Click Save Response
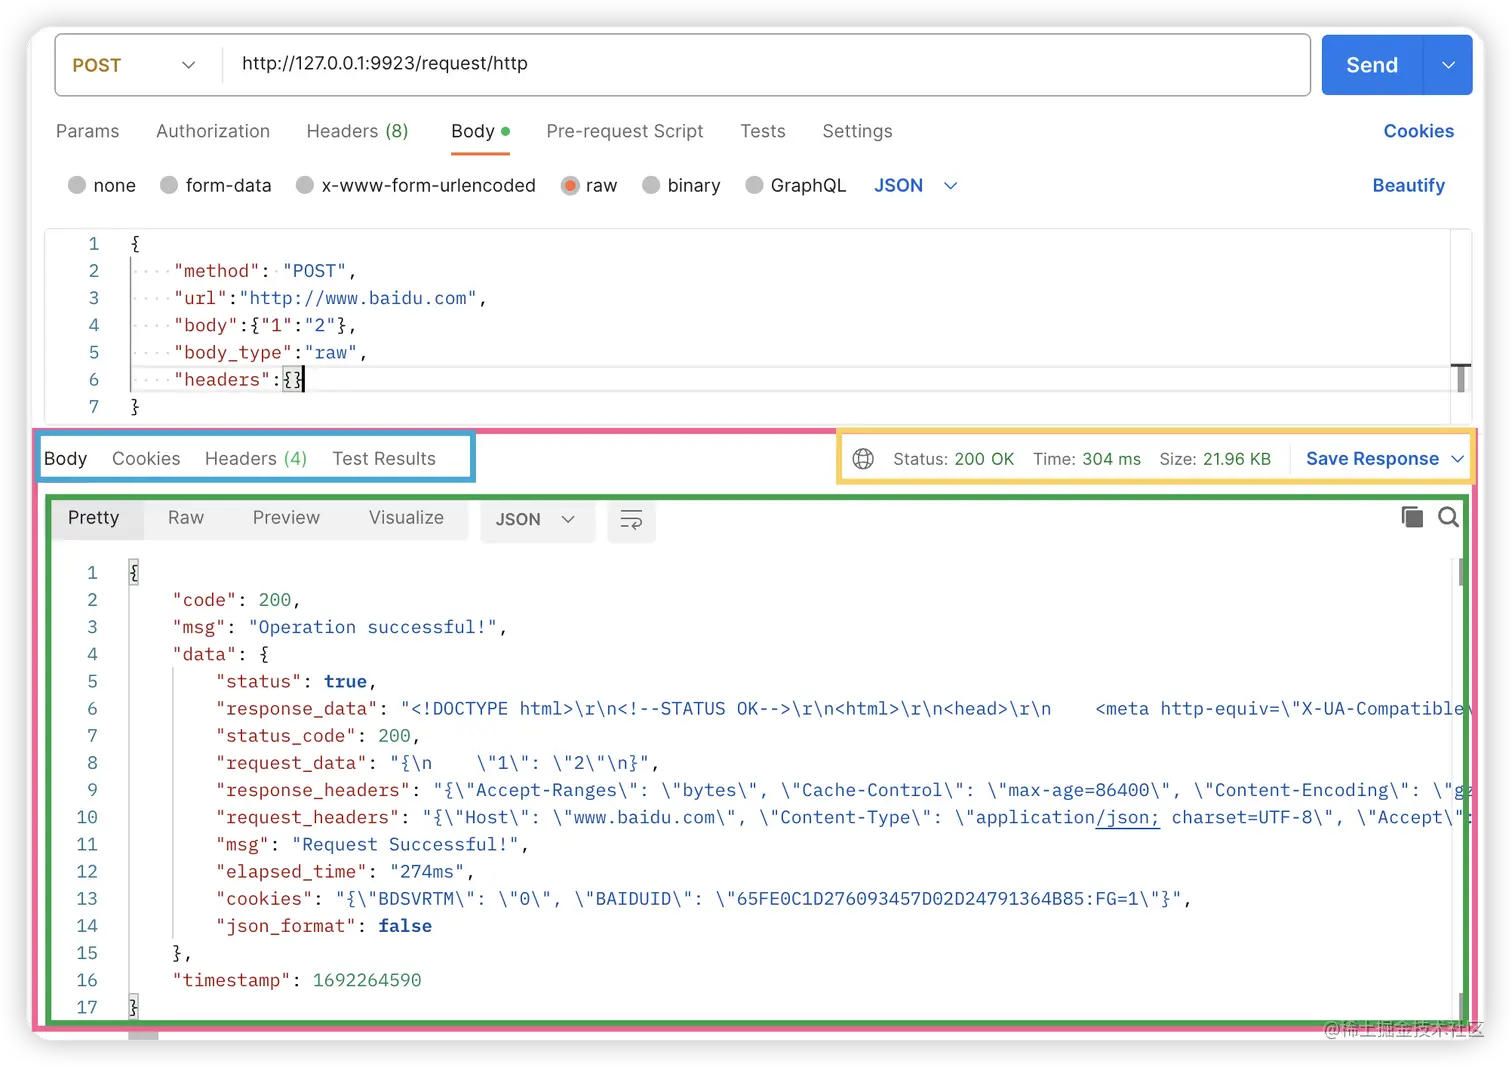Image resolution: width=1512 pixels, height=1067 pixels. (x=1372, y=459)
